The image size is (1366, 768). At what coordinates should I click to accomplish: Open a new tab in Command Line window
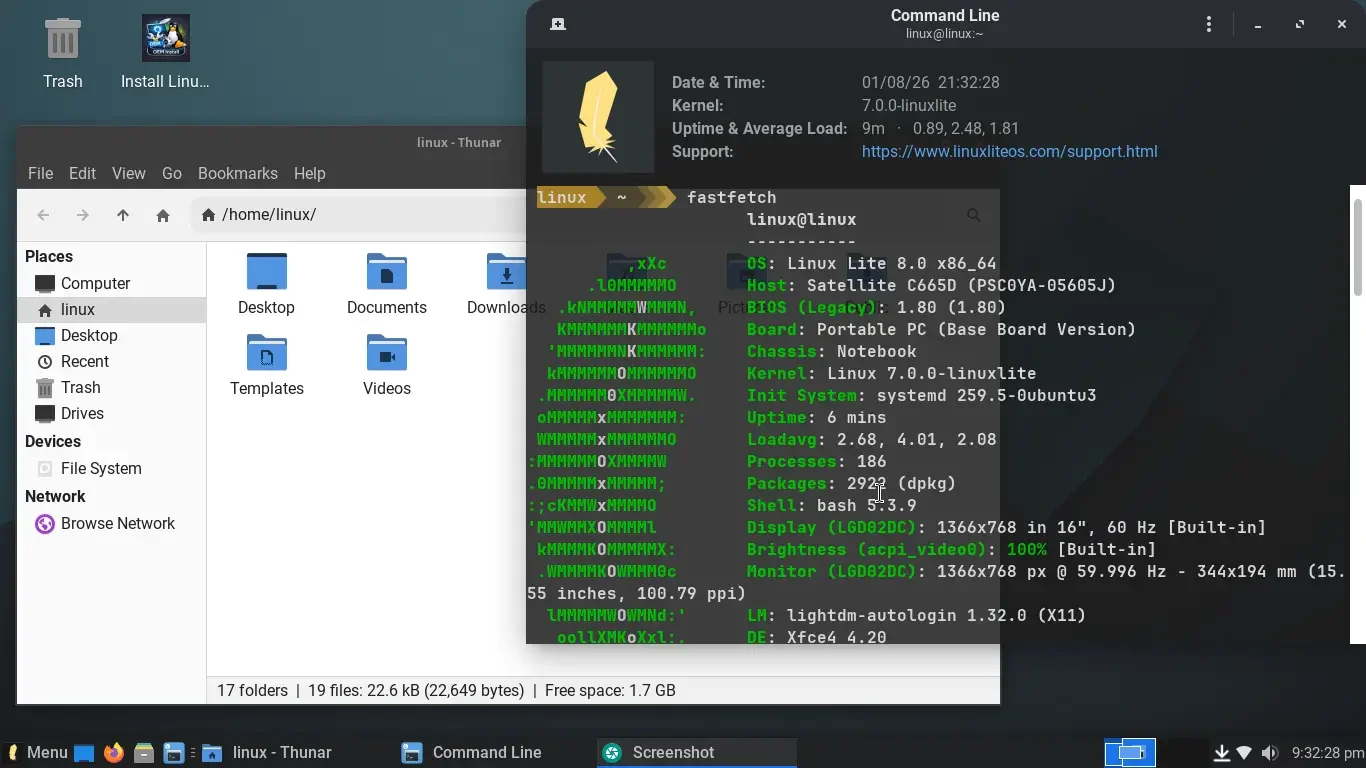point(558,24)
